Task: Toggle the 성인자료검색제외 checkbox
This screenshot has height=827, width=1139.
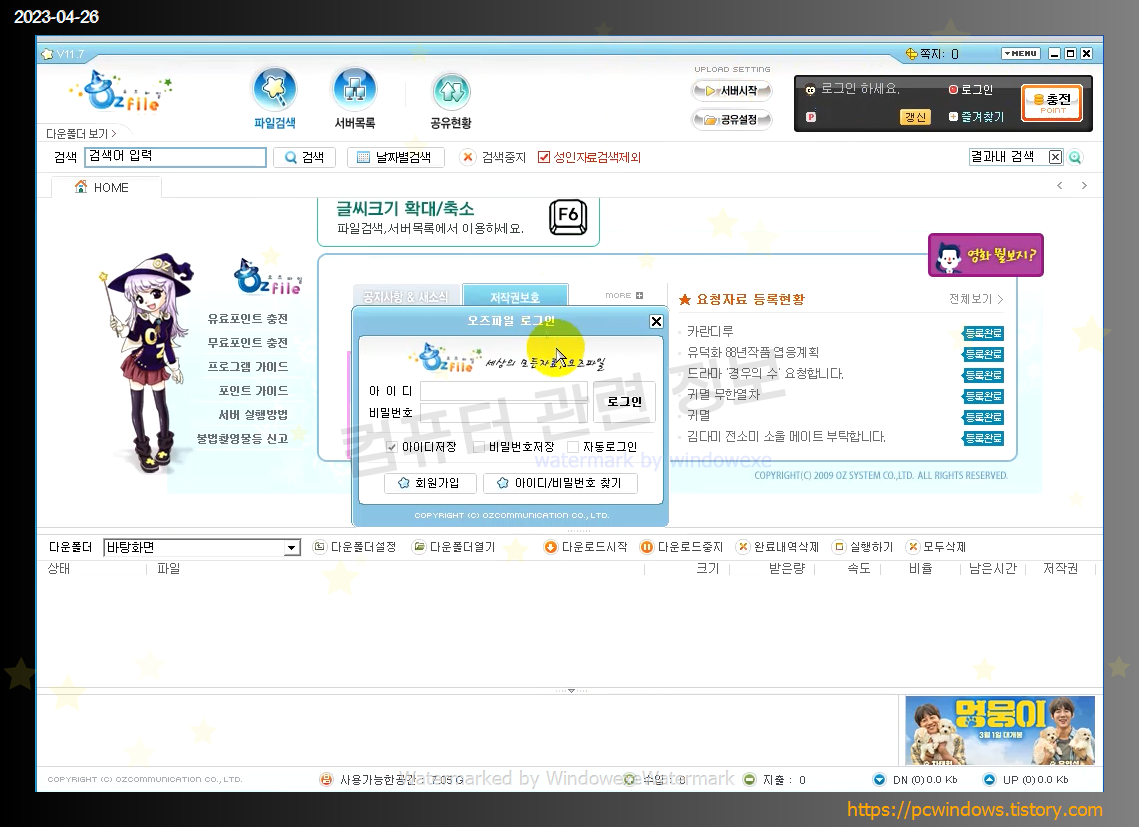Action: pos(543,157)
